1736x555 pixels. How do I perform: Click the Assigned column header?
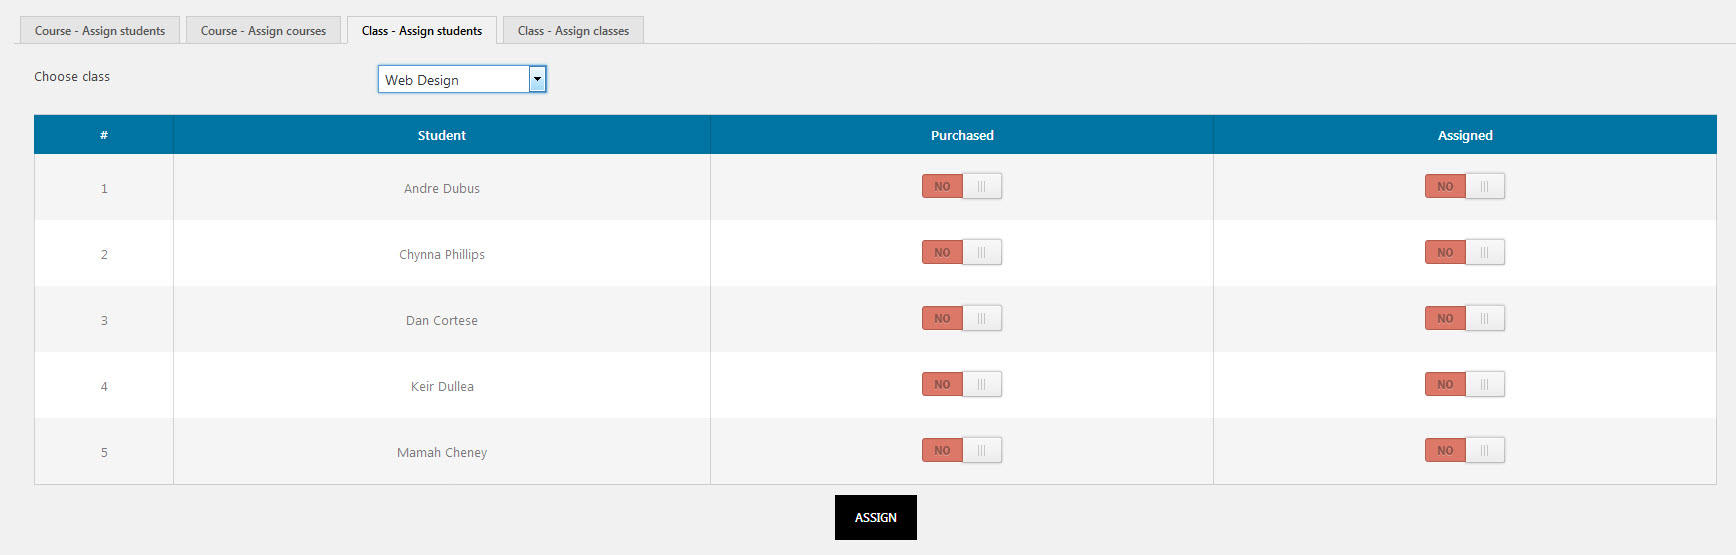tap(1465, 135)
